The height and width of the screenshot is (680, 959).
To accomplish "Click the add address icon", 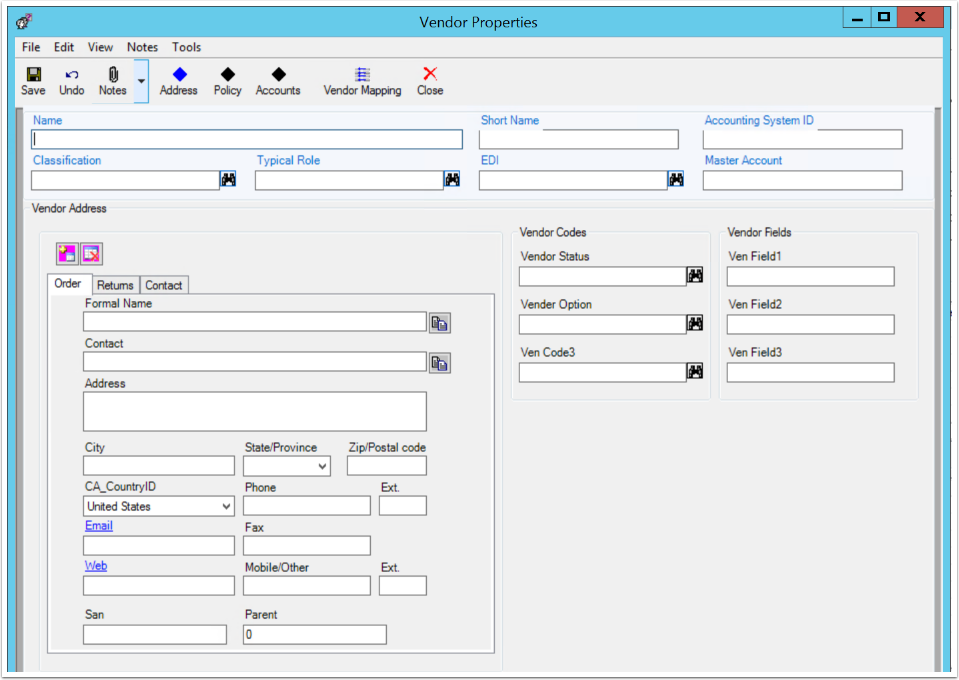I will tap(67, 253).
